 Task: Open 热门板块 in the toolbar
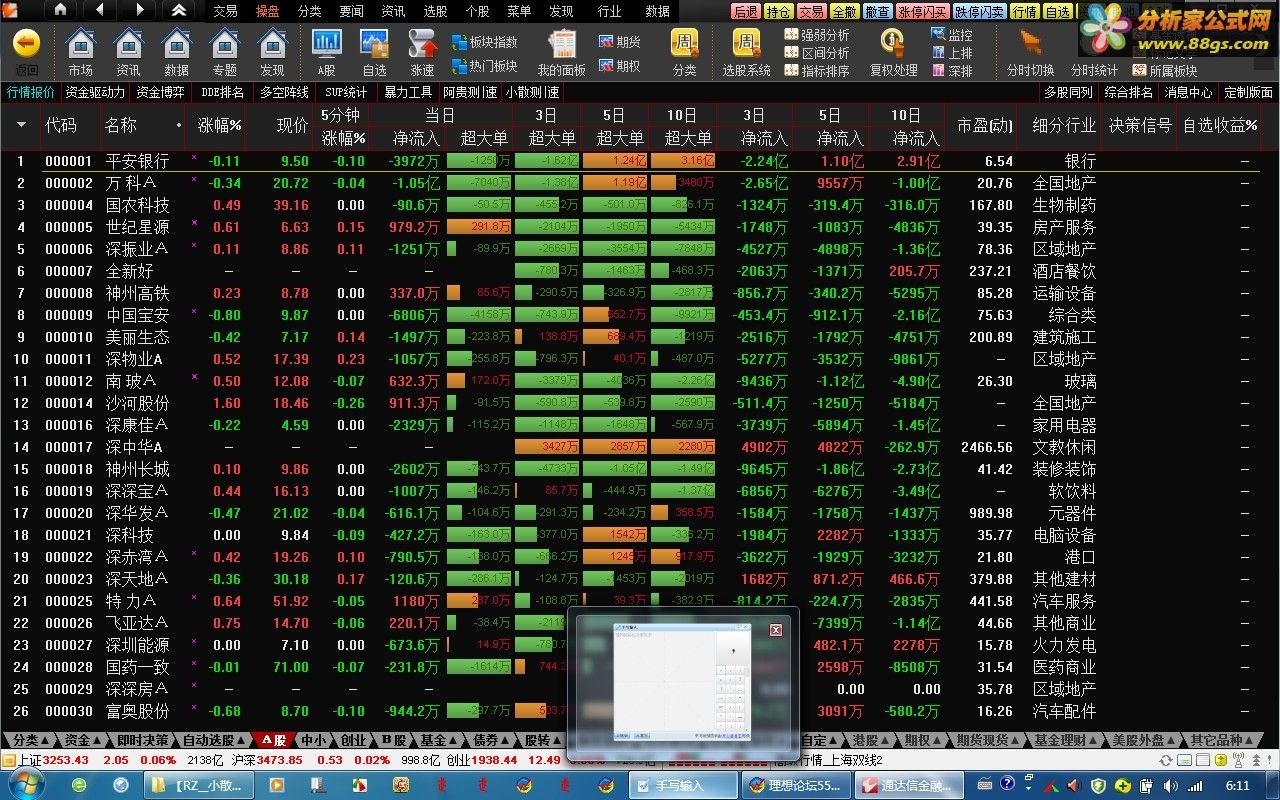485,66
